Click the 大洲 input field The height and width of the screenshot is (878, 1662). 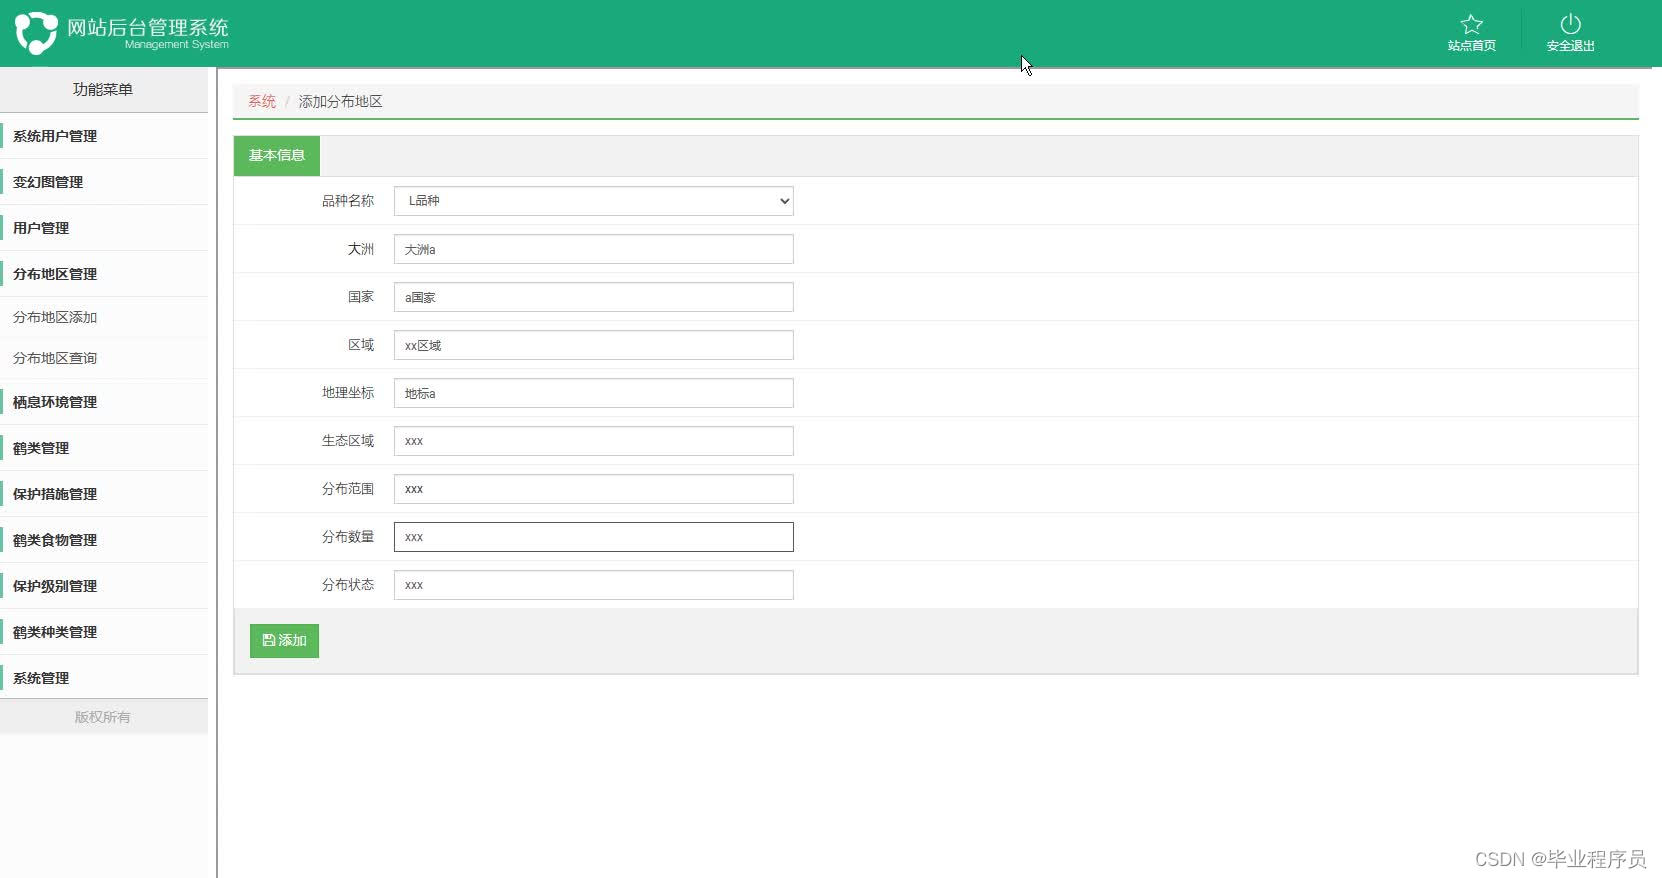click(x=594, y=249)
